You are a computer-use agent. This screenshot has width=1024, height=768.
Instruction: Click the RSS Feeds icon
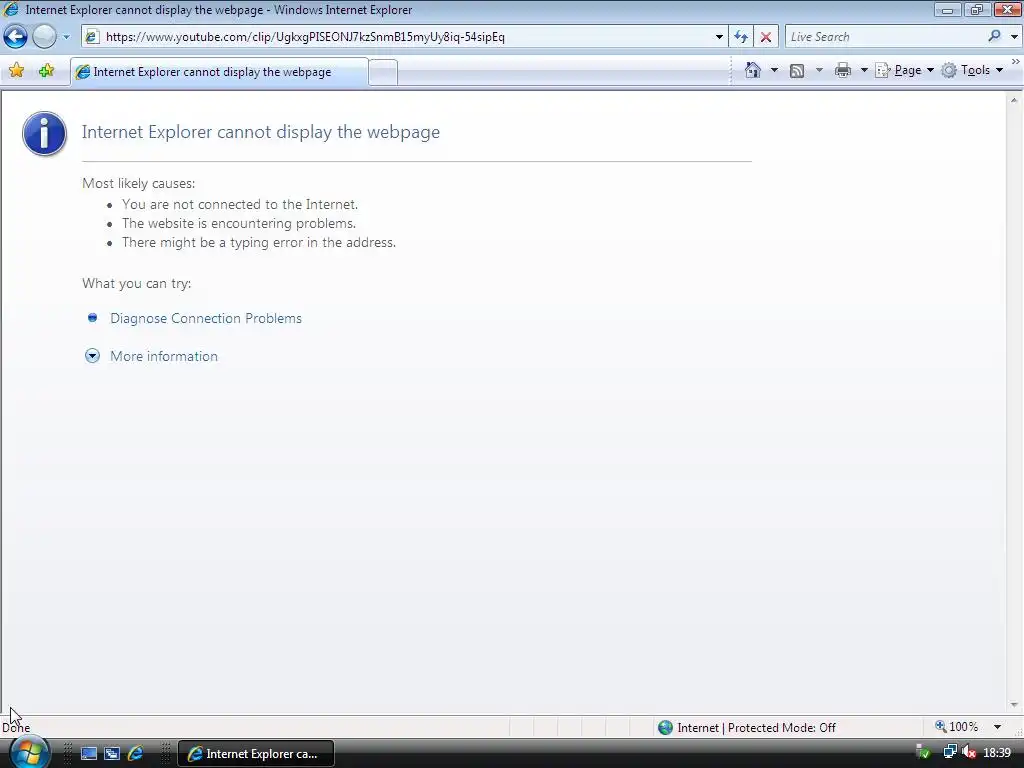(x=797, y=71)
